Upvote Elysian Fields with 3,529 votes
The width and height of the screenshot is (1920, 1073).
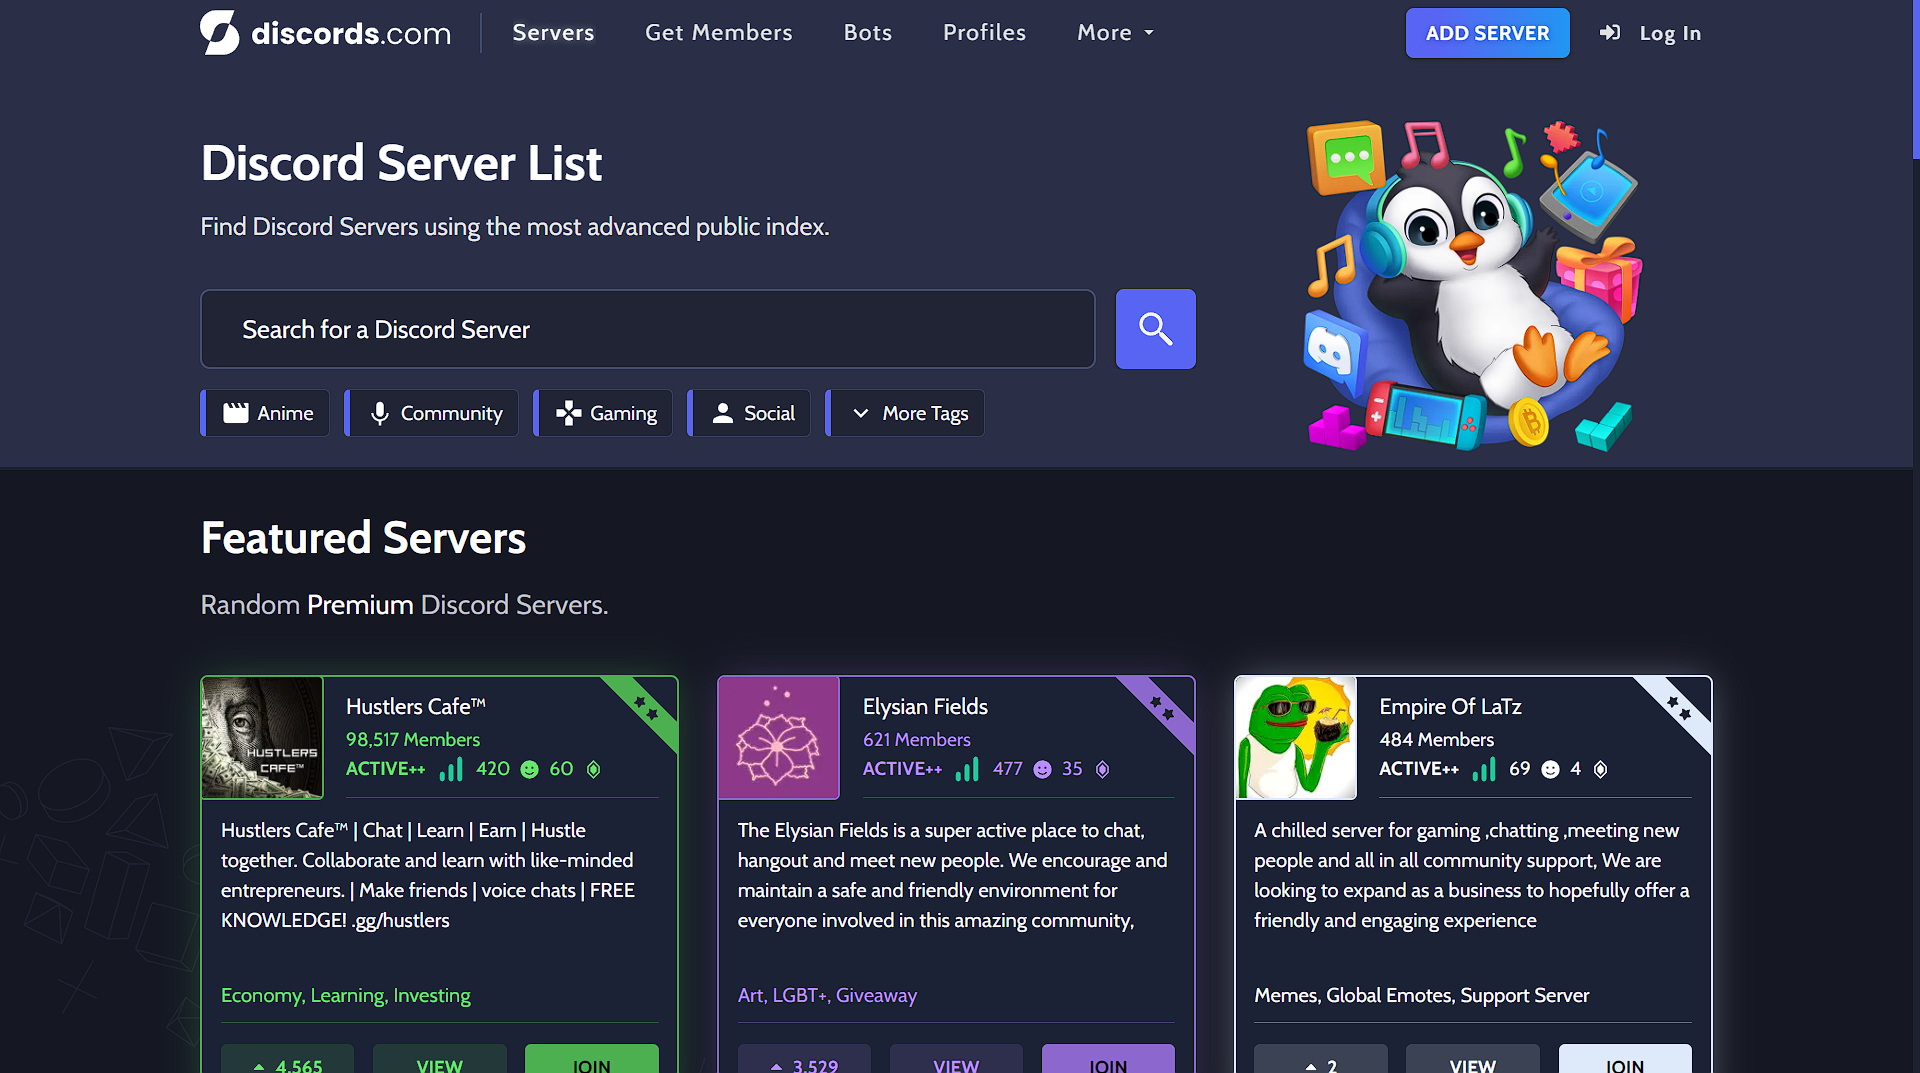tap(804, 1060)
